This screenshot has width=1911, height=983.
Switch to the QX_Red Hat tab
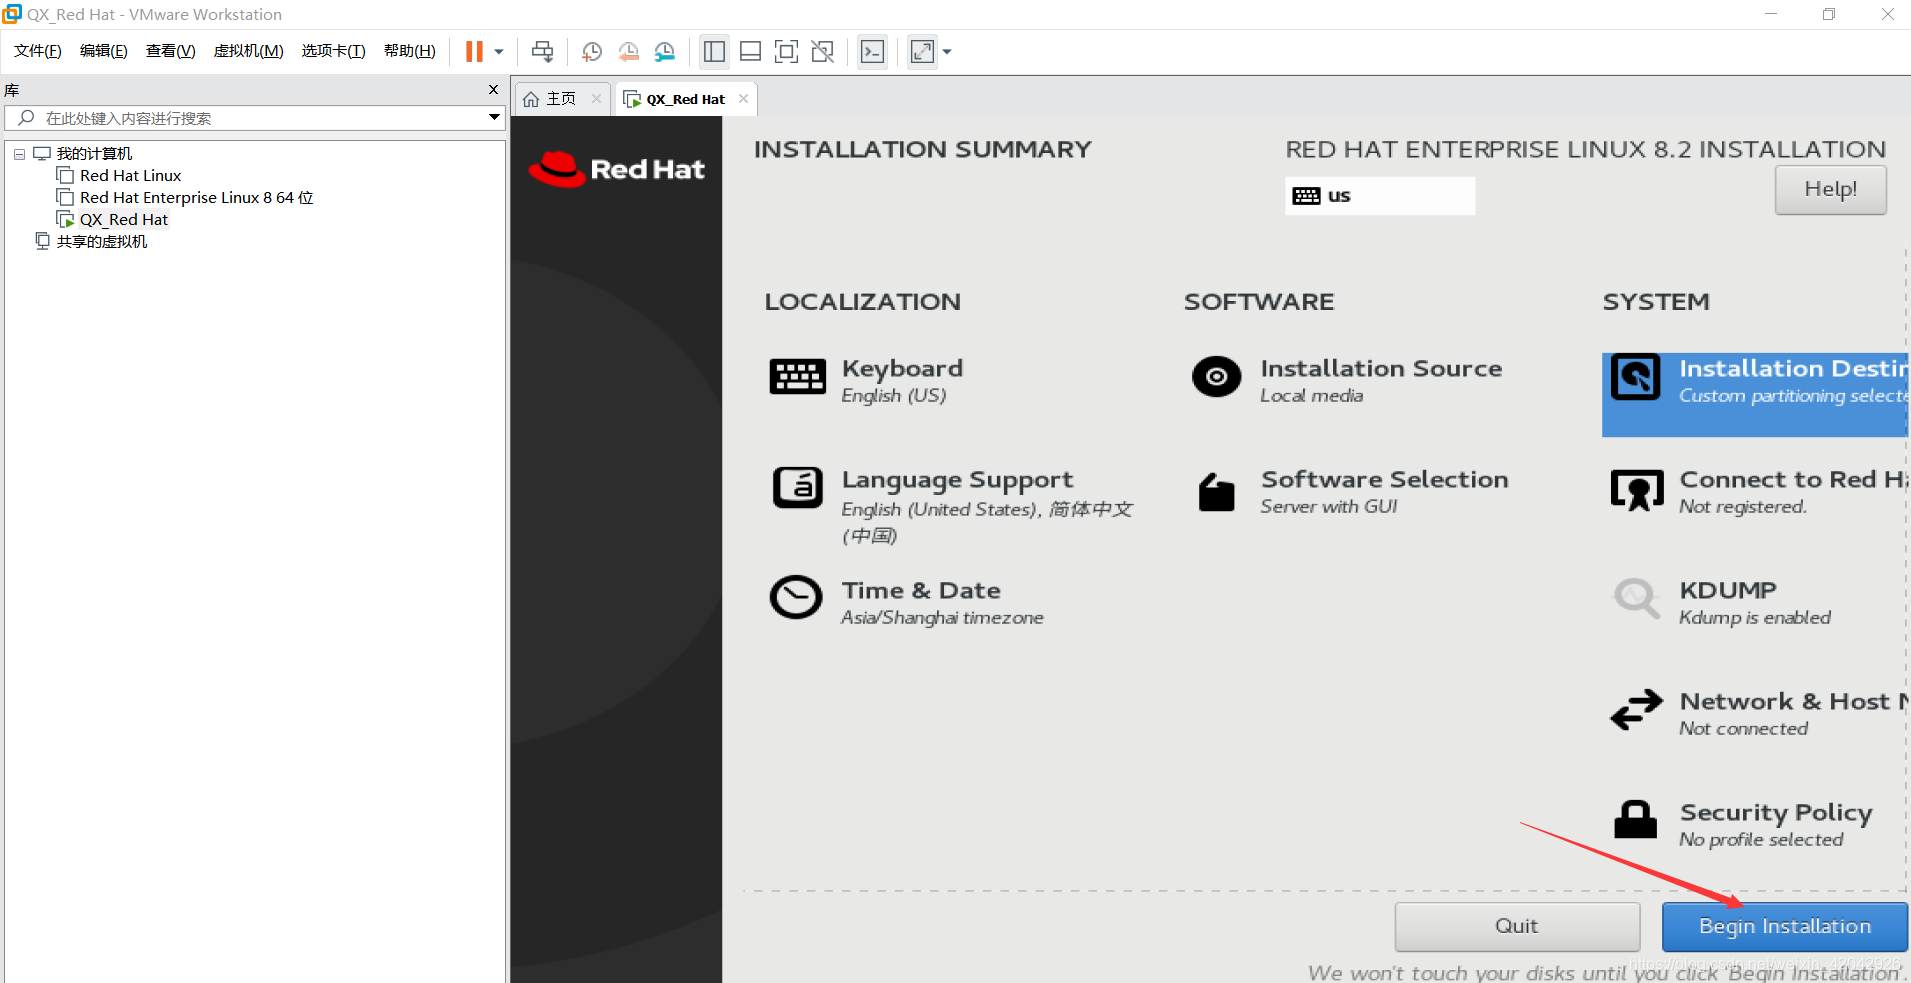[685, 100]
